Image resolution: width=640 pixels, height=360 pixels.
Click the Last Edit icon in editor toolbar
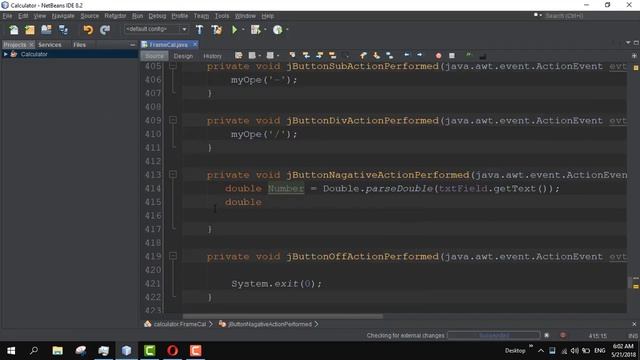click(239, 55)
